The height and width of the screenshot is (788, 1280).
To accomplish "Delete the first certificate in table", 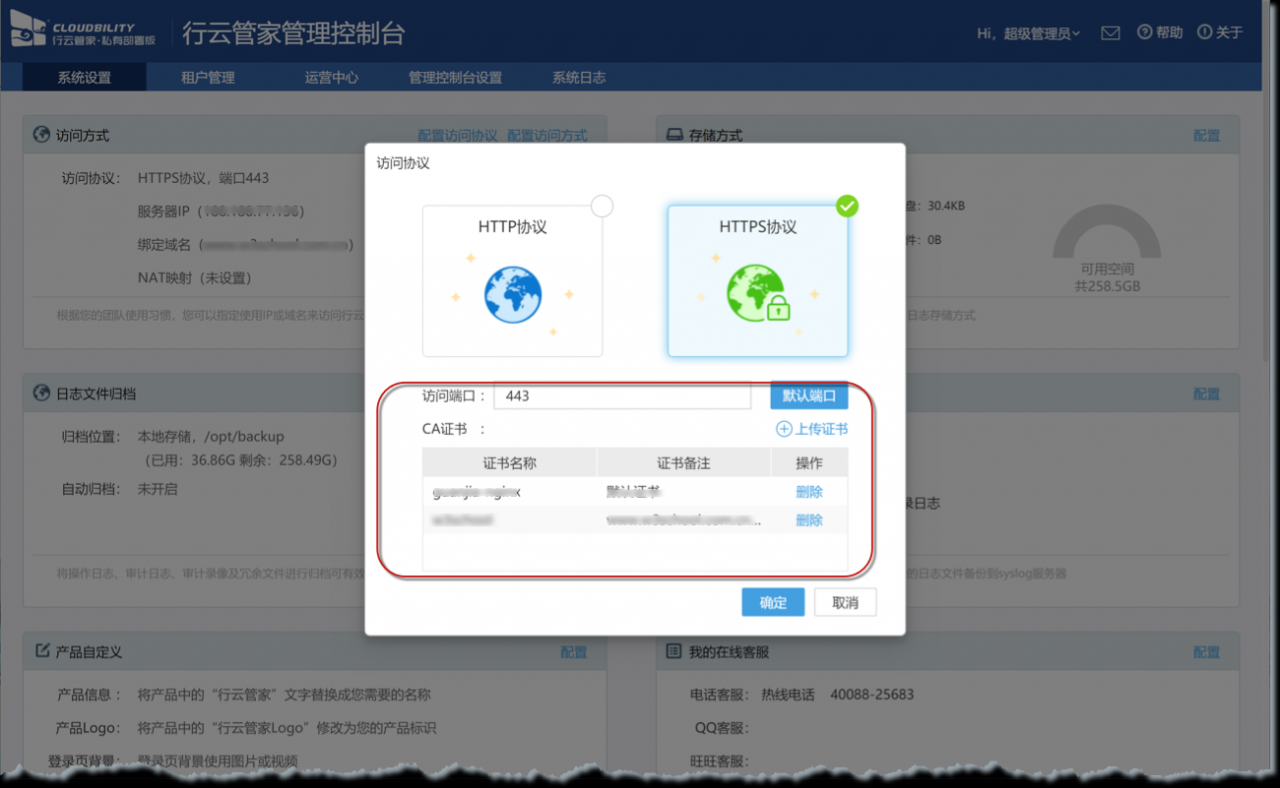I will point(809,491).
